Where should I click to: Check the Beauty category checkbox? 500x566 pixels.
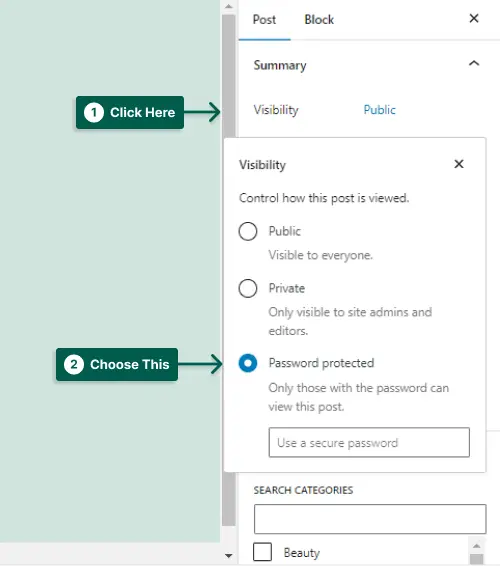click(x=262, y=552)
